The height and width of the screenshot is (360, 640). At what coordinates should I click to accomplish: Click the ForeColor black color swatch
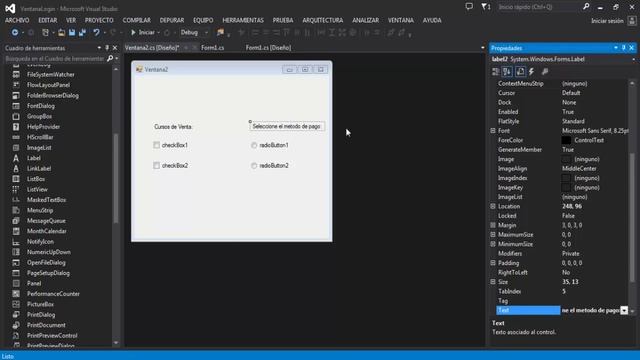[566, 140]
